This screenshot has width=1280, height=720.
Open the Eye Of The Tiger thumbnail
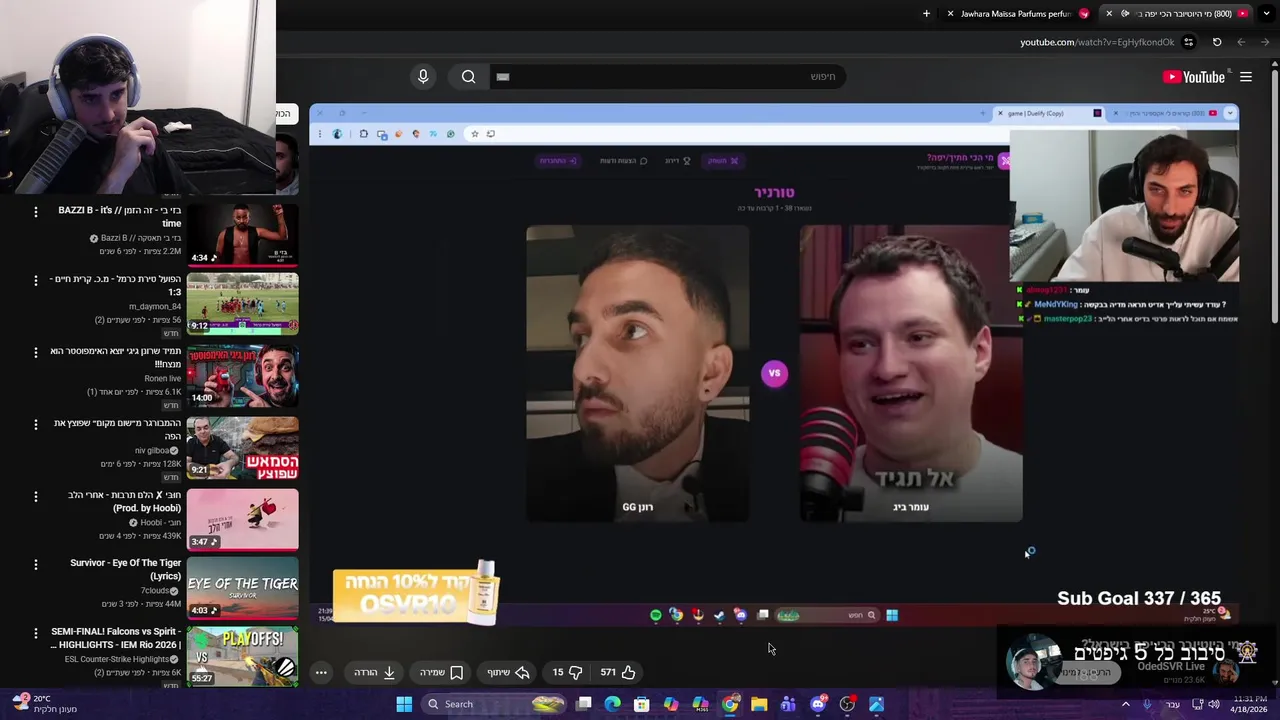tap(242, 589)
